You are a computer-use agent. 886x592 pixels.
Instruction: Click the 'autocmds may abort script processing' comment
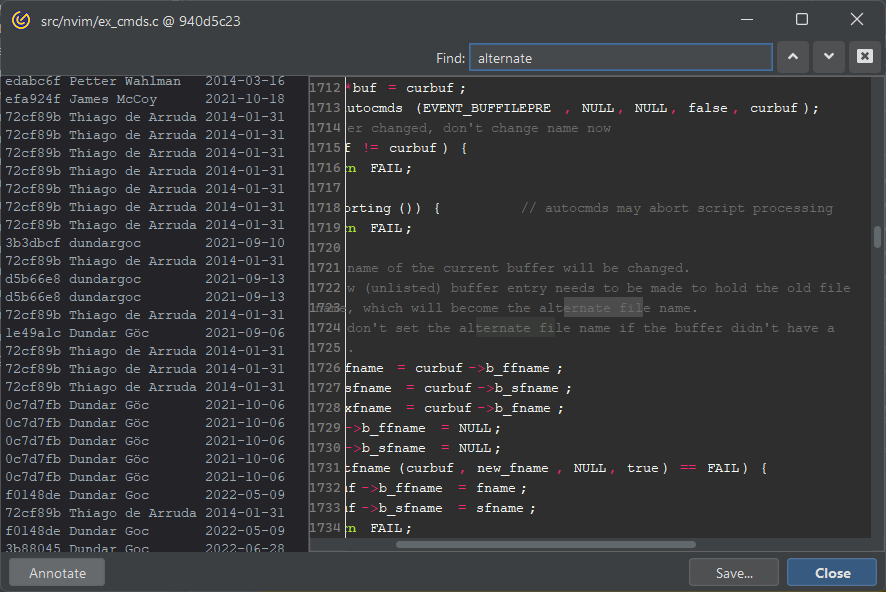(x=676, y=208)
